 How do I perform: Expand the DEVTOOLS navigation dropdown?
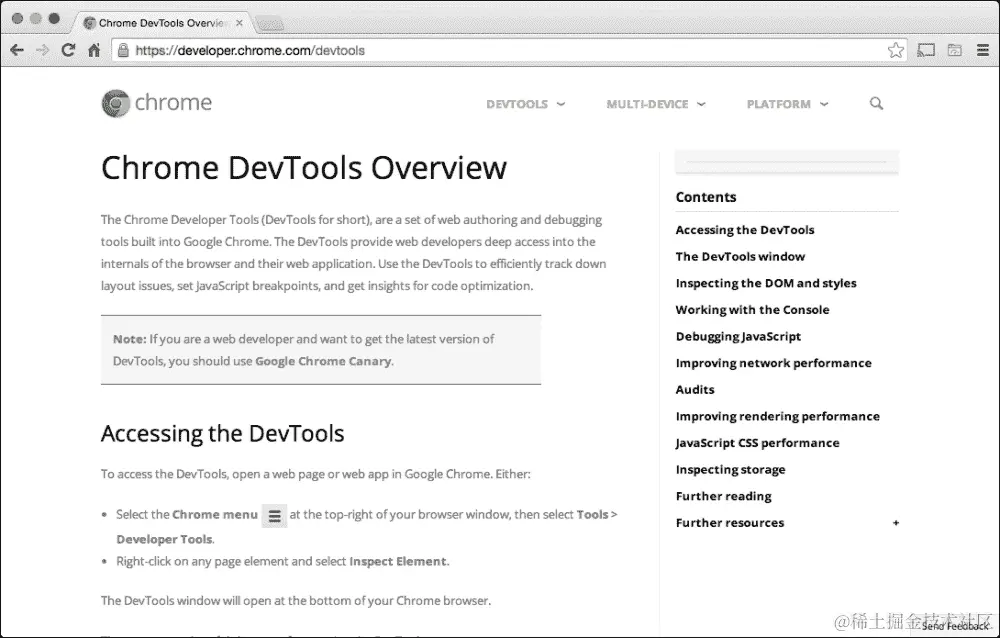click(x=526, y=104)
